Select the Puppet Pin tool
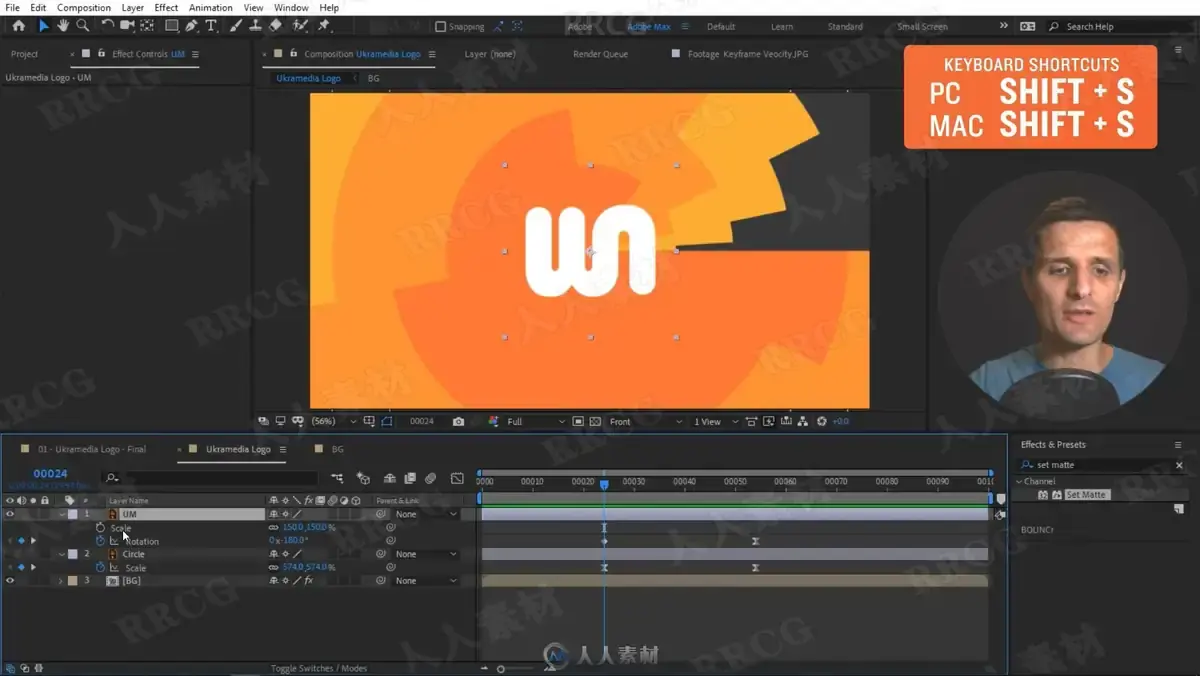 [x=323, y=26]
